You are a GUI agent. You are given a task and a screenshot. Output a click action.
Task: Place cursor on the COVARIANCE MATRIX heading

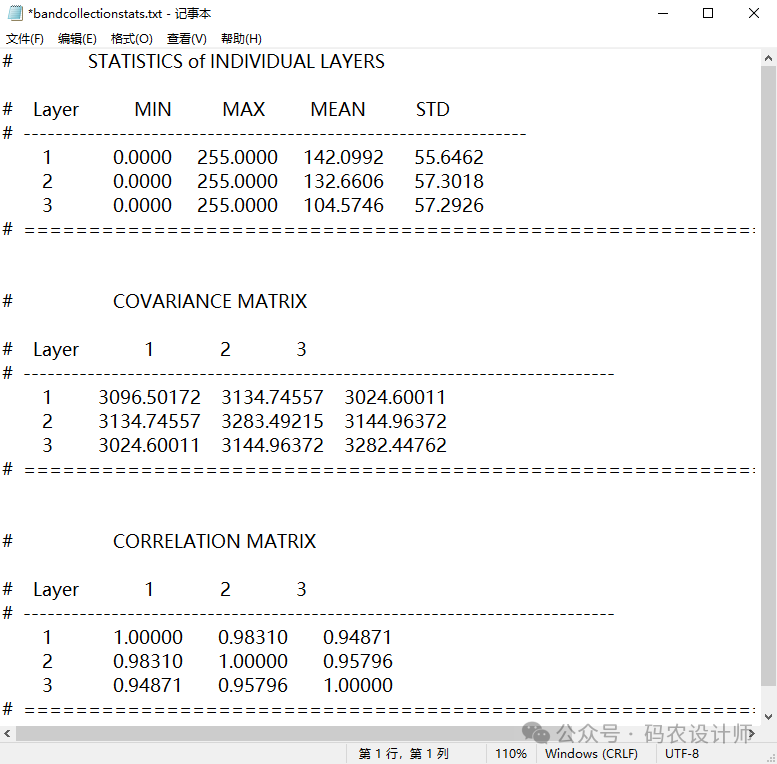click(x=210, y=301)
